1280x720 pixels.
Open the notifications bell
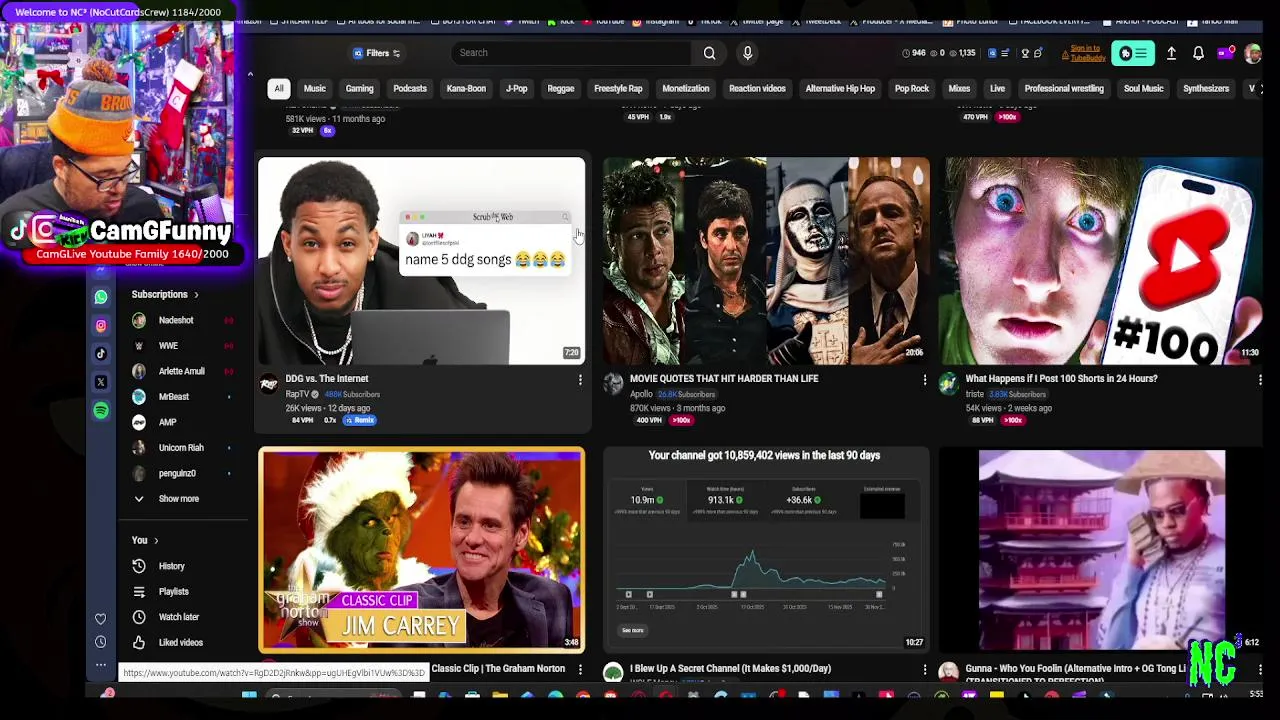point(1198,53)
